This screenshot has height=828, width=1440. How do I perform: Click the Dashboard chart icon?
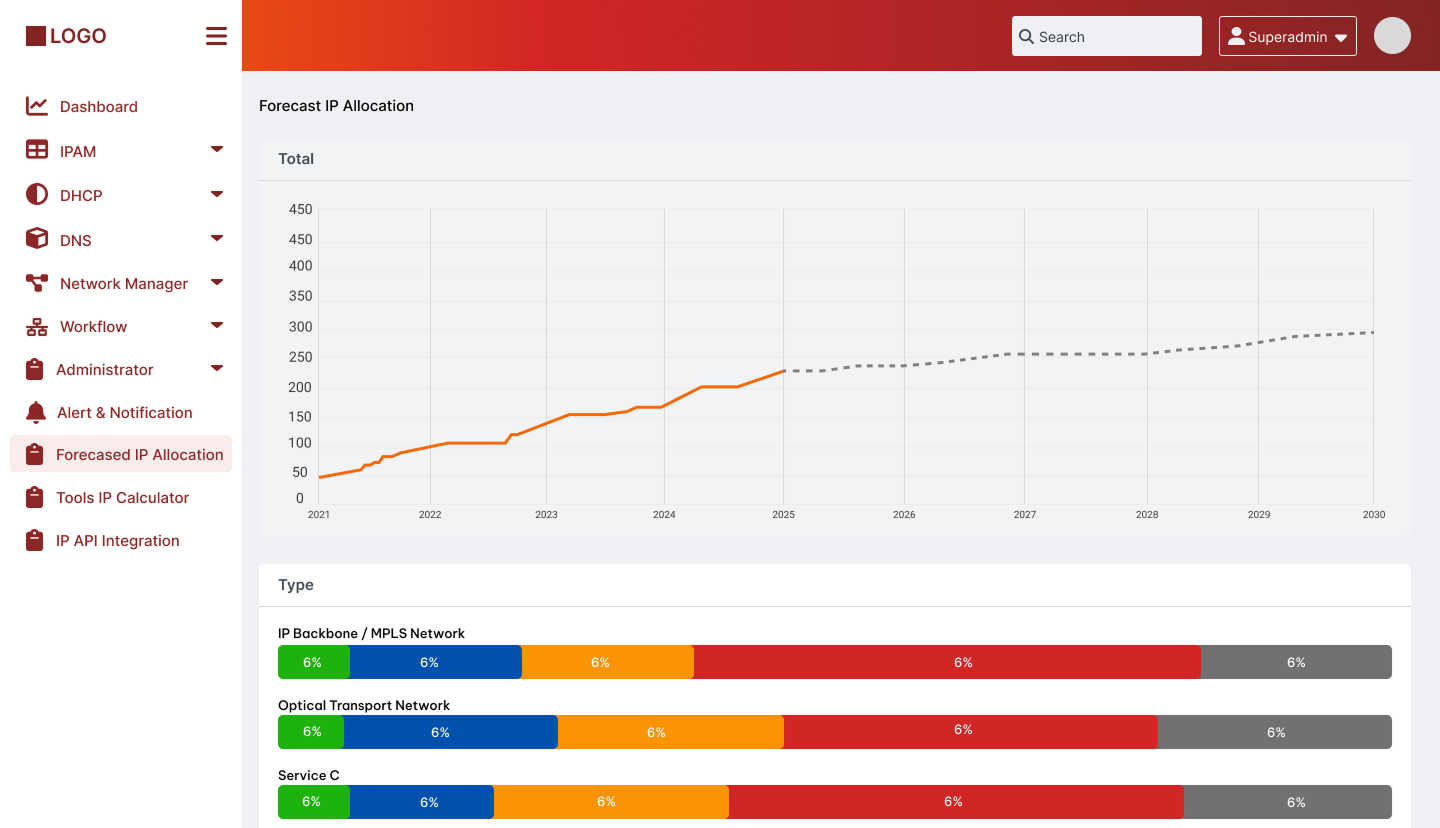click(x=37, y=106)
